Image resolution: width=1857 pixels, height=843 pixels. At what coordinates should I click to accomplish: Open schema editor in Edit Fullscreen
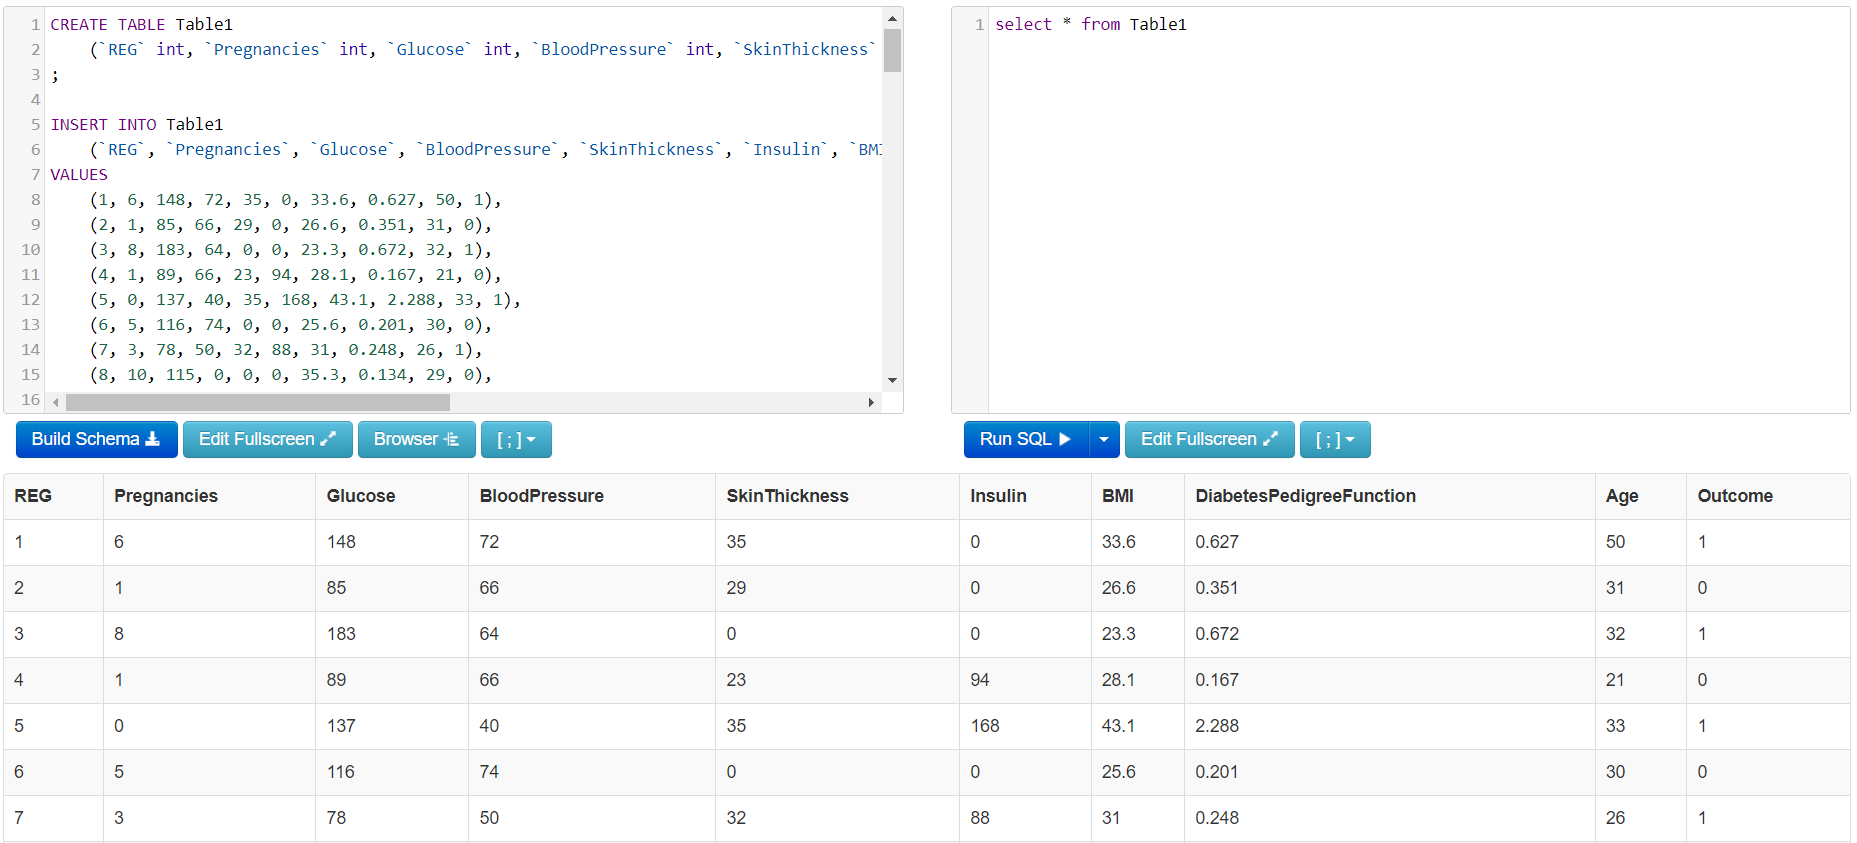[267, 439]
